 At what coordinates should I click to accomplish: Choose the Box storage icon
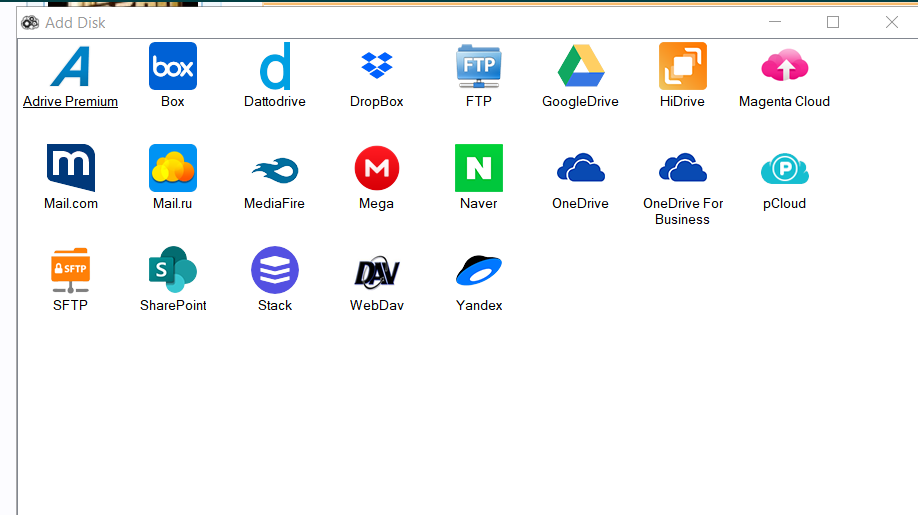pos(173,66)
